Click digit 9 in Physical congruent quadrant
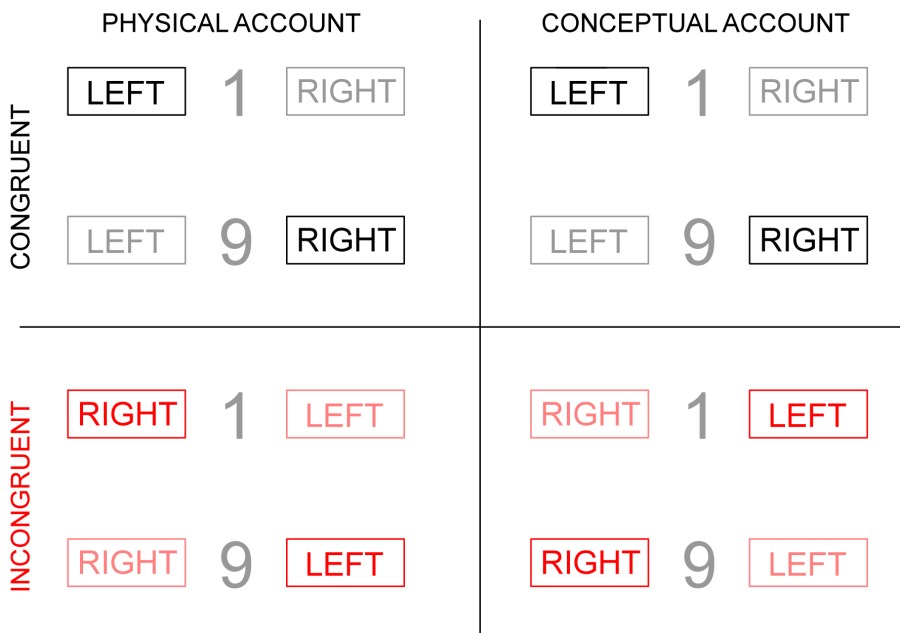The image size is (900, 633). pos(235,243)
